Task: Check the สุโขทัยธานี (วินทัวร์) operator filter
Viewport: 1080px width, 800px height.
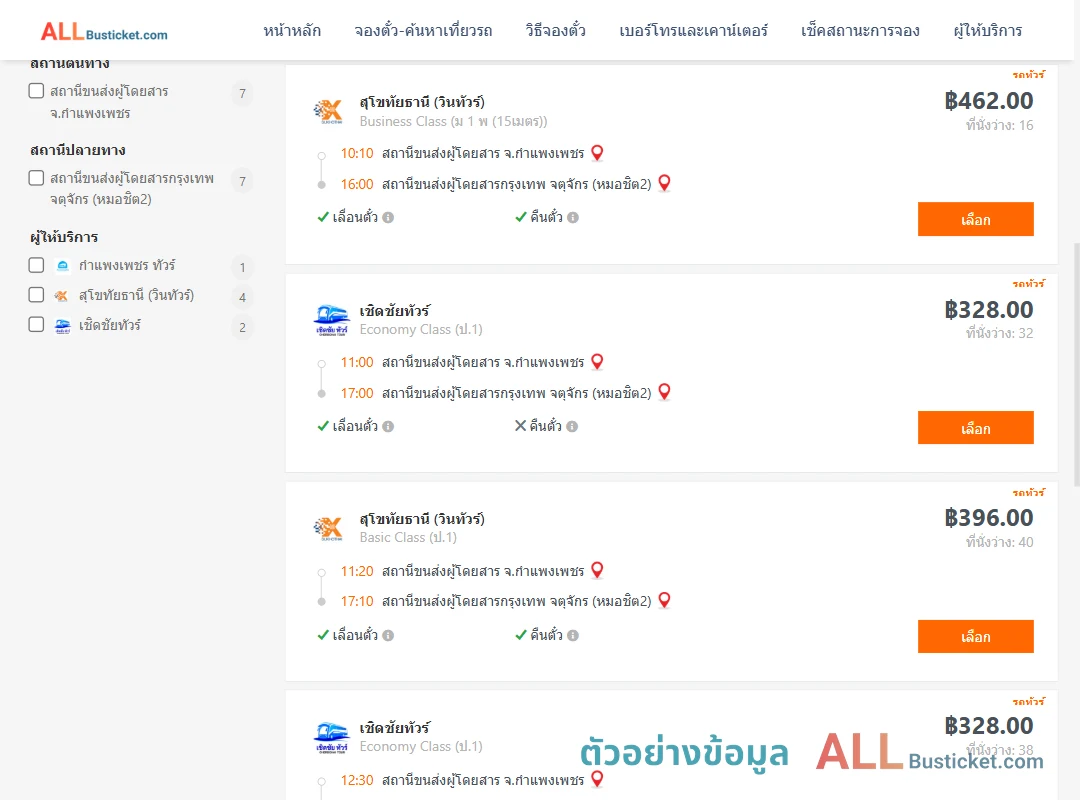Action: click(x=37, y=295)
